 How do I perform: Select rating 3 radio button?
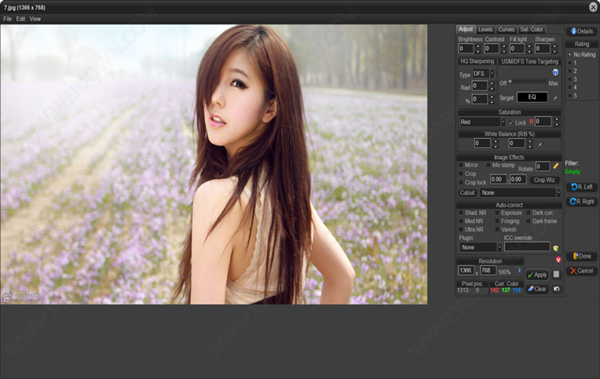(570, 79)
